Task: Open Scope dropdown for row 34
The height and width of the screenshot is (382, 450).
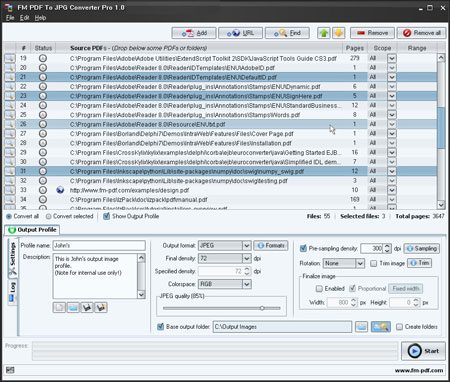Action: 392,200
